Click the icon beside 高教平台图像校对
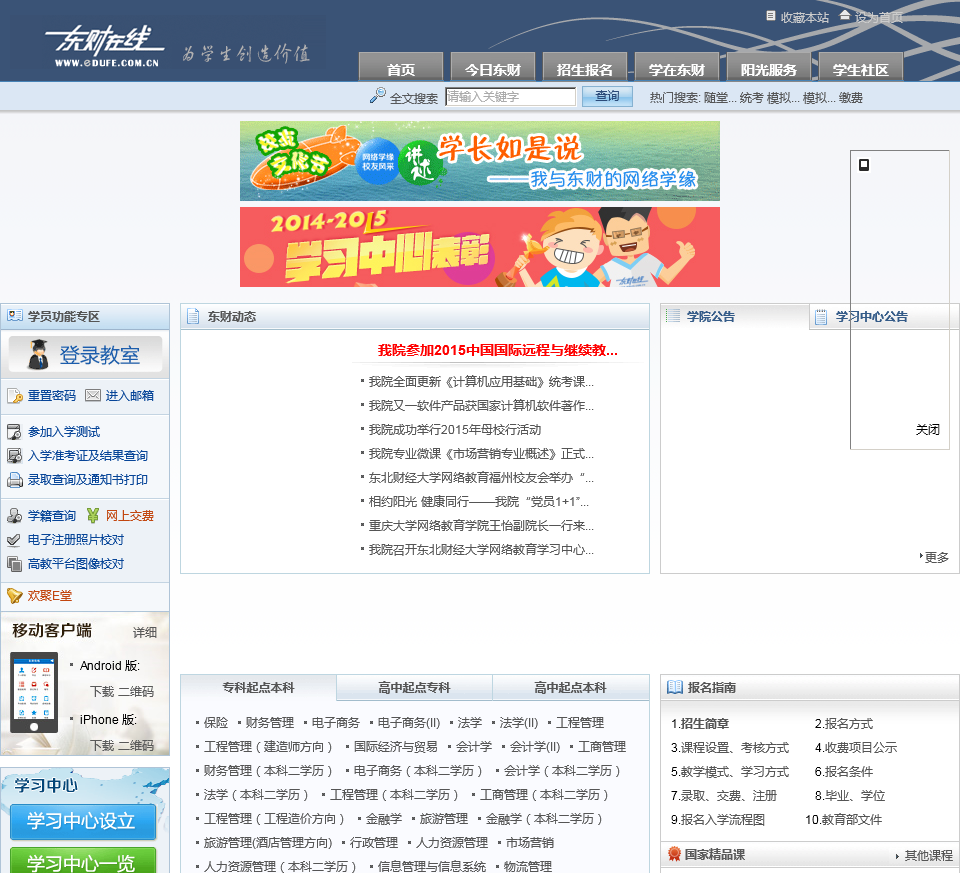Screen dimensions: 960x873 pyautogui.click(x=13, y=564)
